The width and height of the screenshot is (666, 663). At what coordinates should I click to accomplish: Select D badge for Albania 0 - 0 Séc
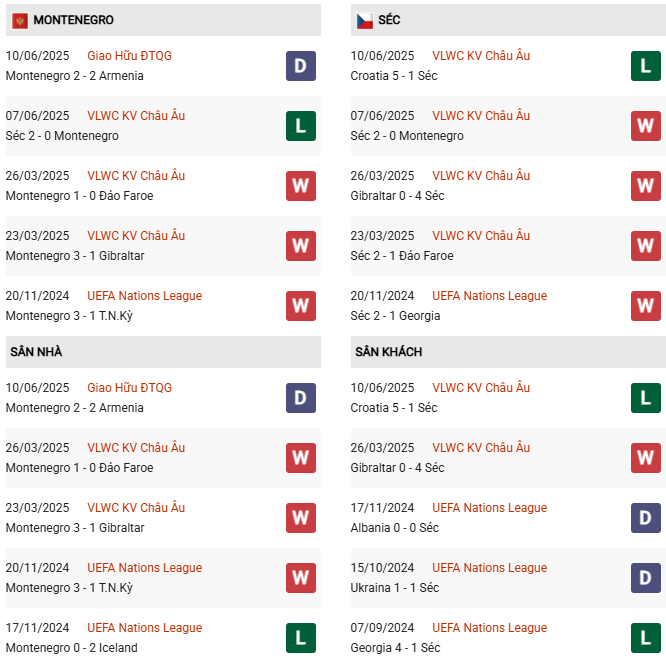coord(645,518)
